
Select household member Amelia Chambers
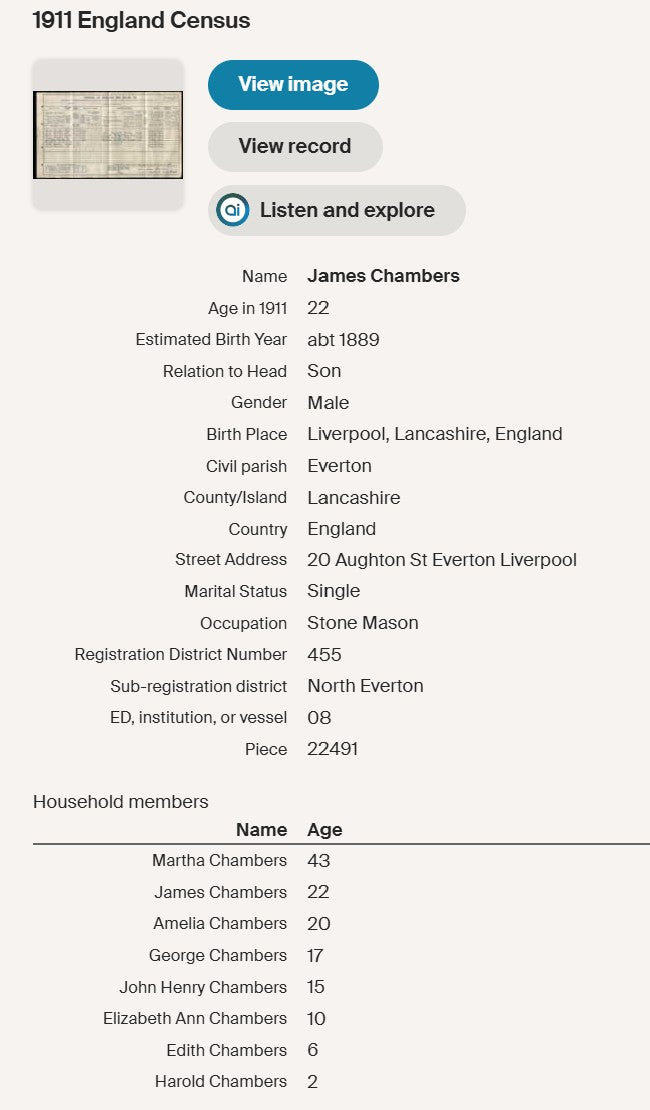220,923
